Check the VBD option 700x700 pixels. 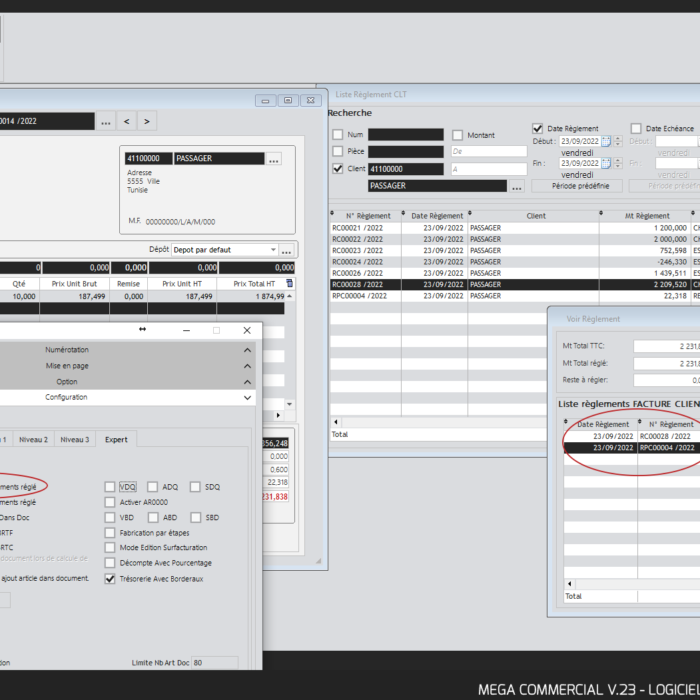click(110, 517)
